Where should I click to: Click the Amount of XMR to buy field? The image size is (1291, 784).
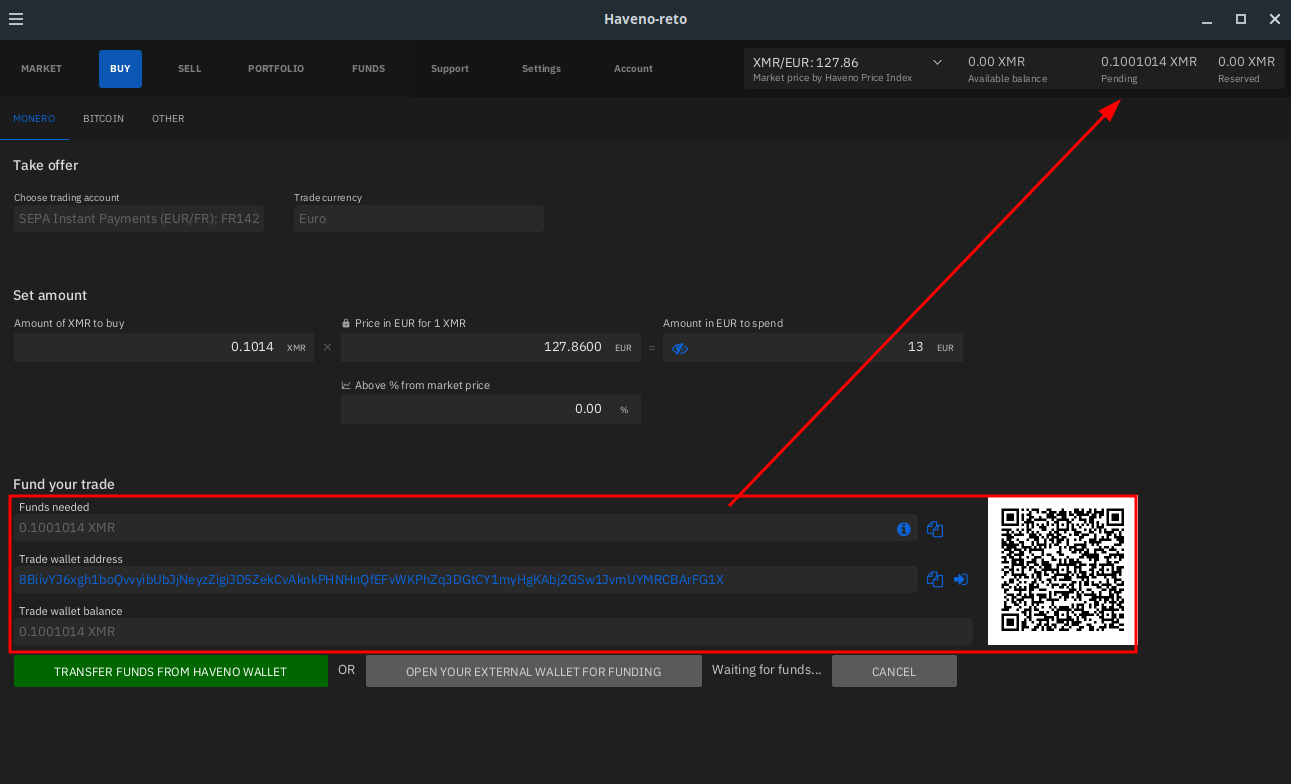[150, 348]
